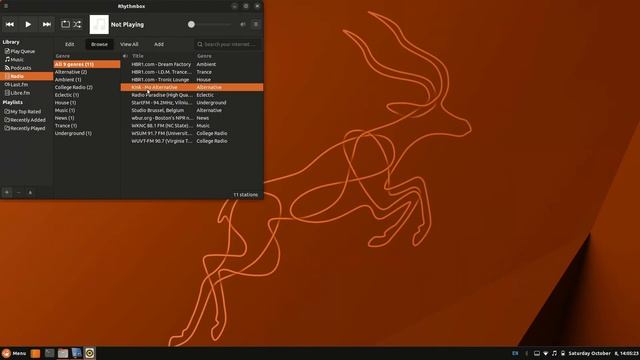Select WUVT-FM 90.7 station
This screenshot has width=640, height=360.
point(192,141)
